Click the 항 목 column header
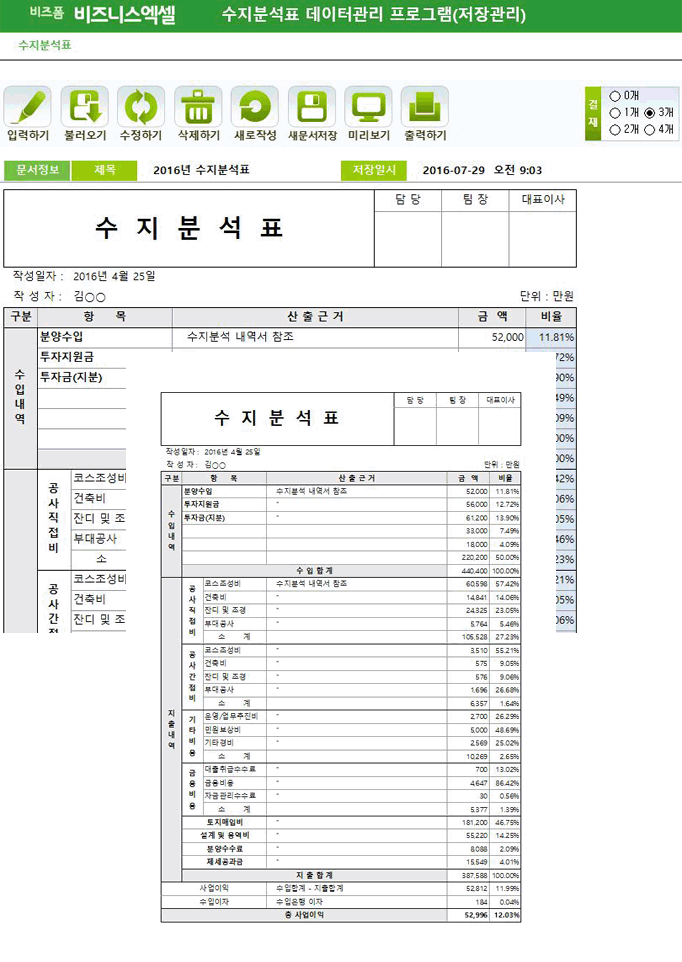Image resolution: width=682 pixels, height=962 pixels. pyautogui.click(x=105, y=317)
